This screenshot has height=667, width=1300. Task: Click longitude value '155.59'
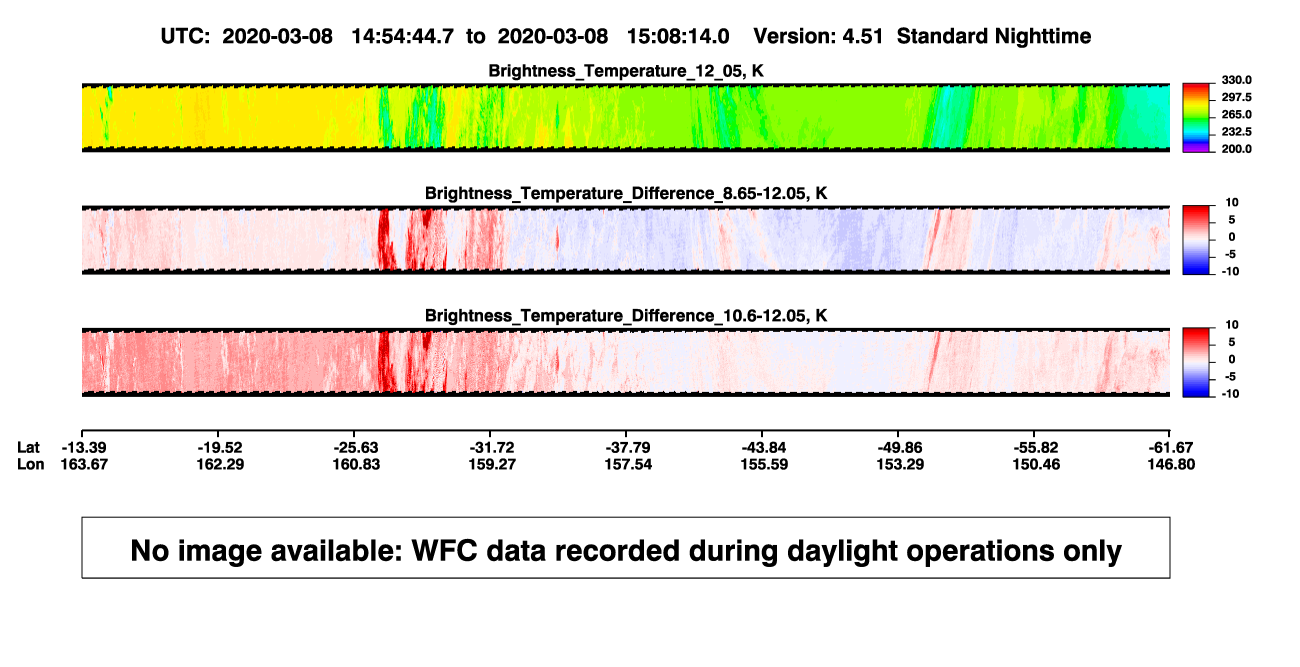click(764, 464)
